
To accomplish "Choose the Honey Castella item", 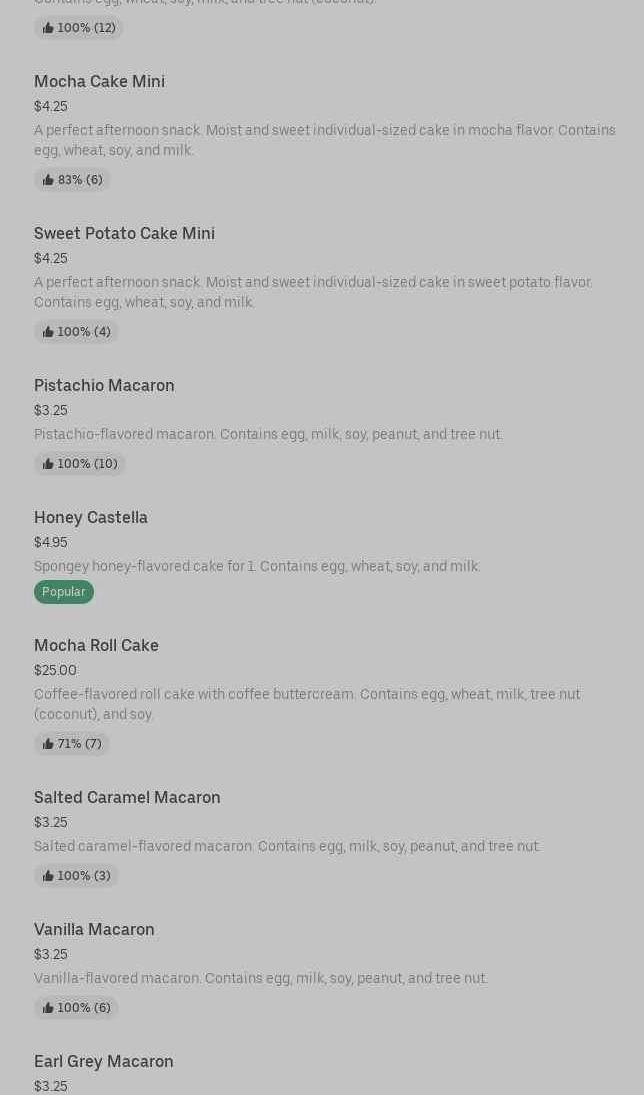I will point(91,517).
